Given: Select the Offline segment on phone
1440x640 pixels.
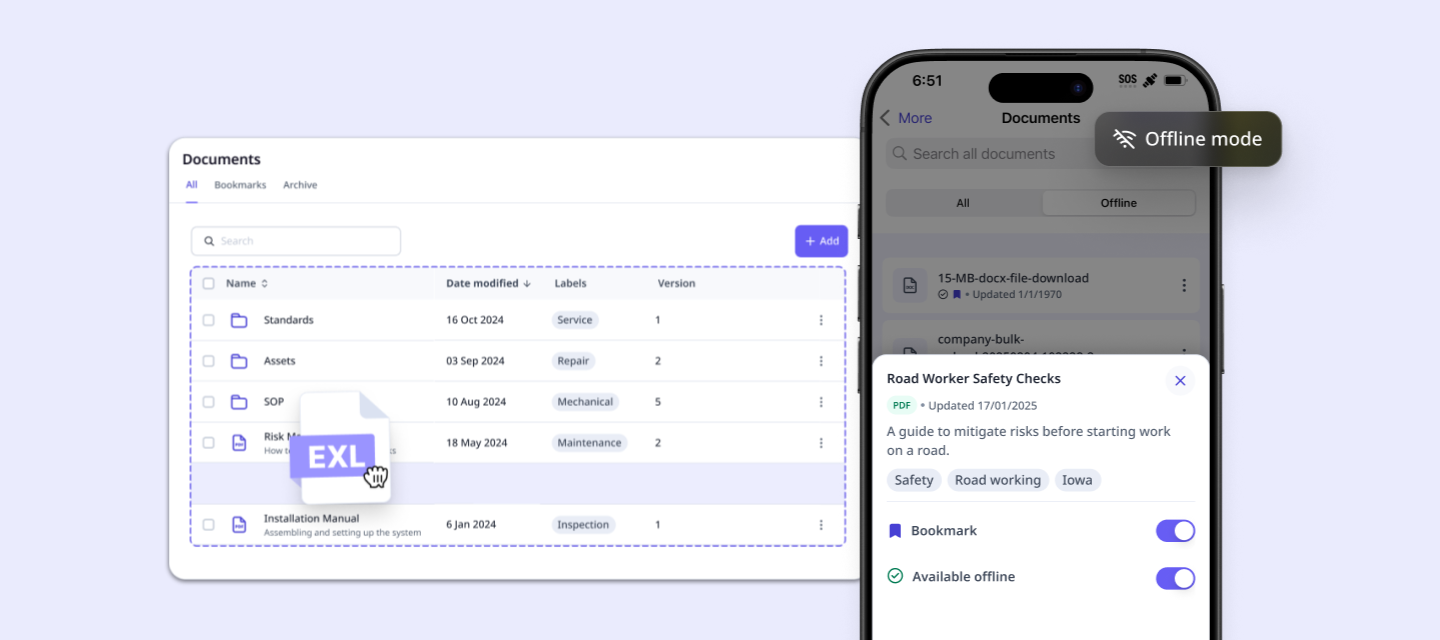Looking at the screenshot, I should [1118, 203].
